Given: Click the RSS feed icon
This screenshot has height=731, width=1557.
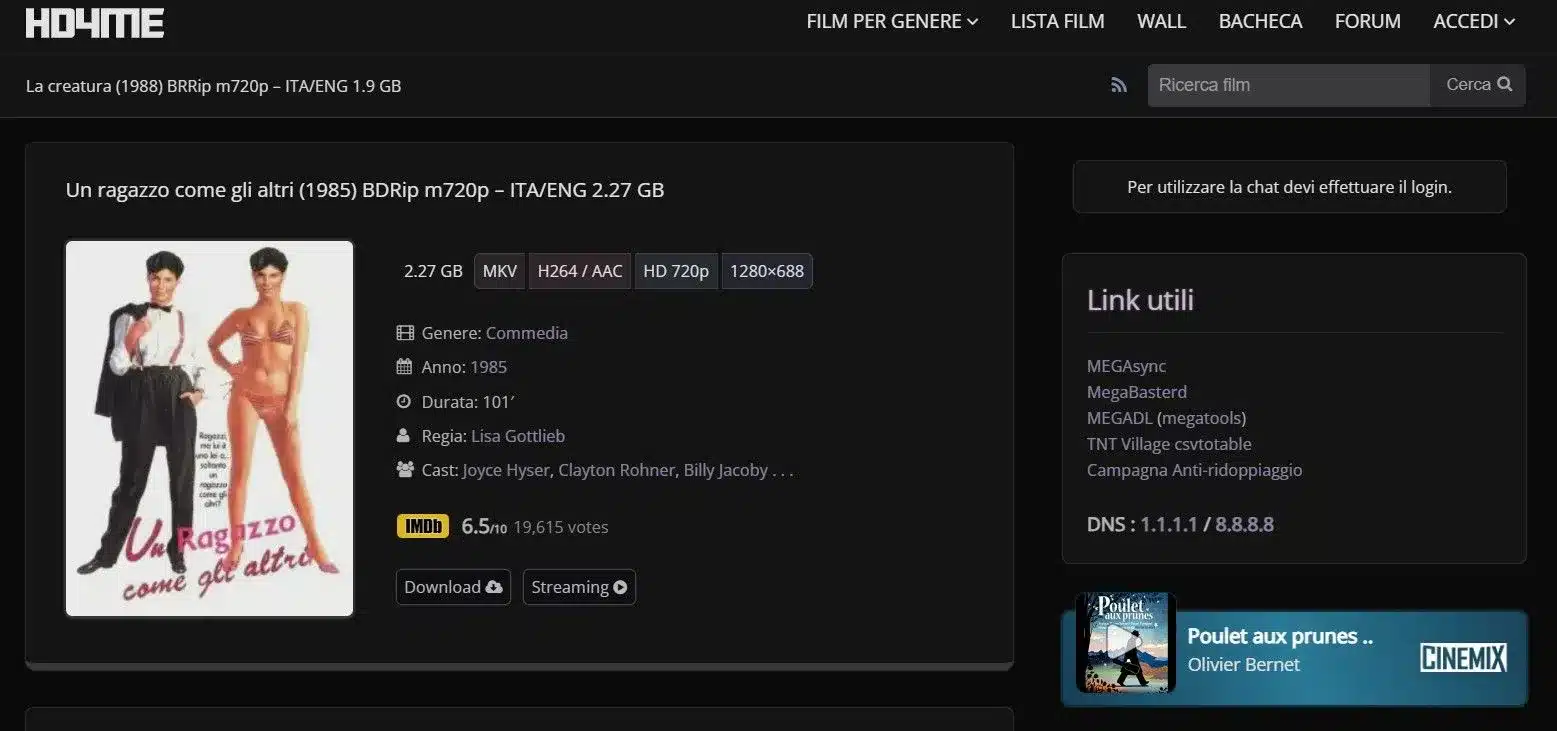Looking at the screenshot, I should (x=1119, y=86).
